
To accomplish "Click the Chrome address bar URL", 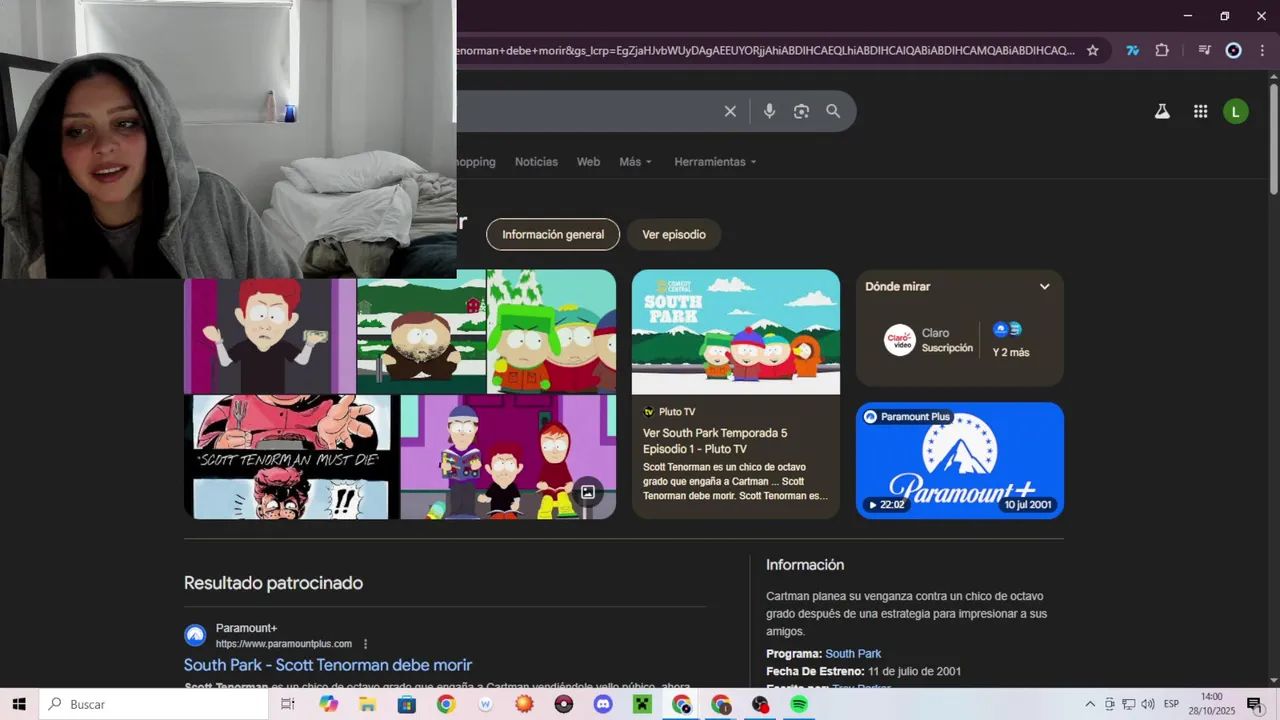I will click(766, 50).
